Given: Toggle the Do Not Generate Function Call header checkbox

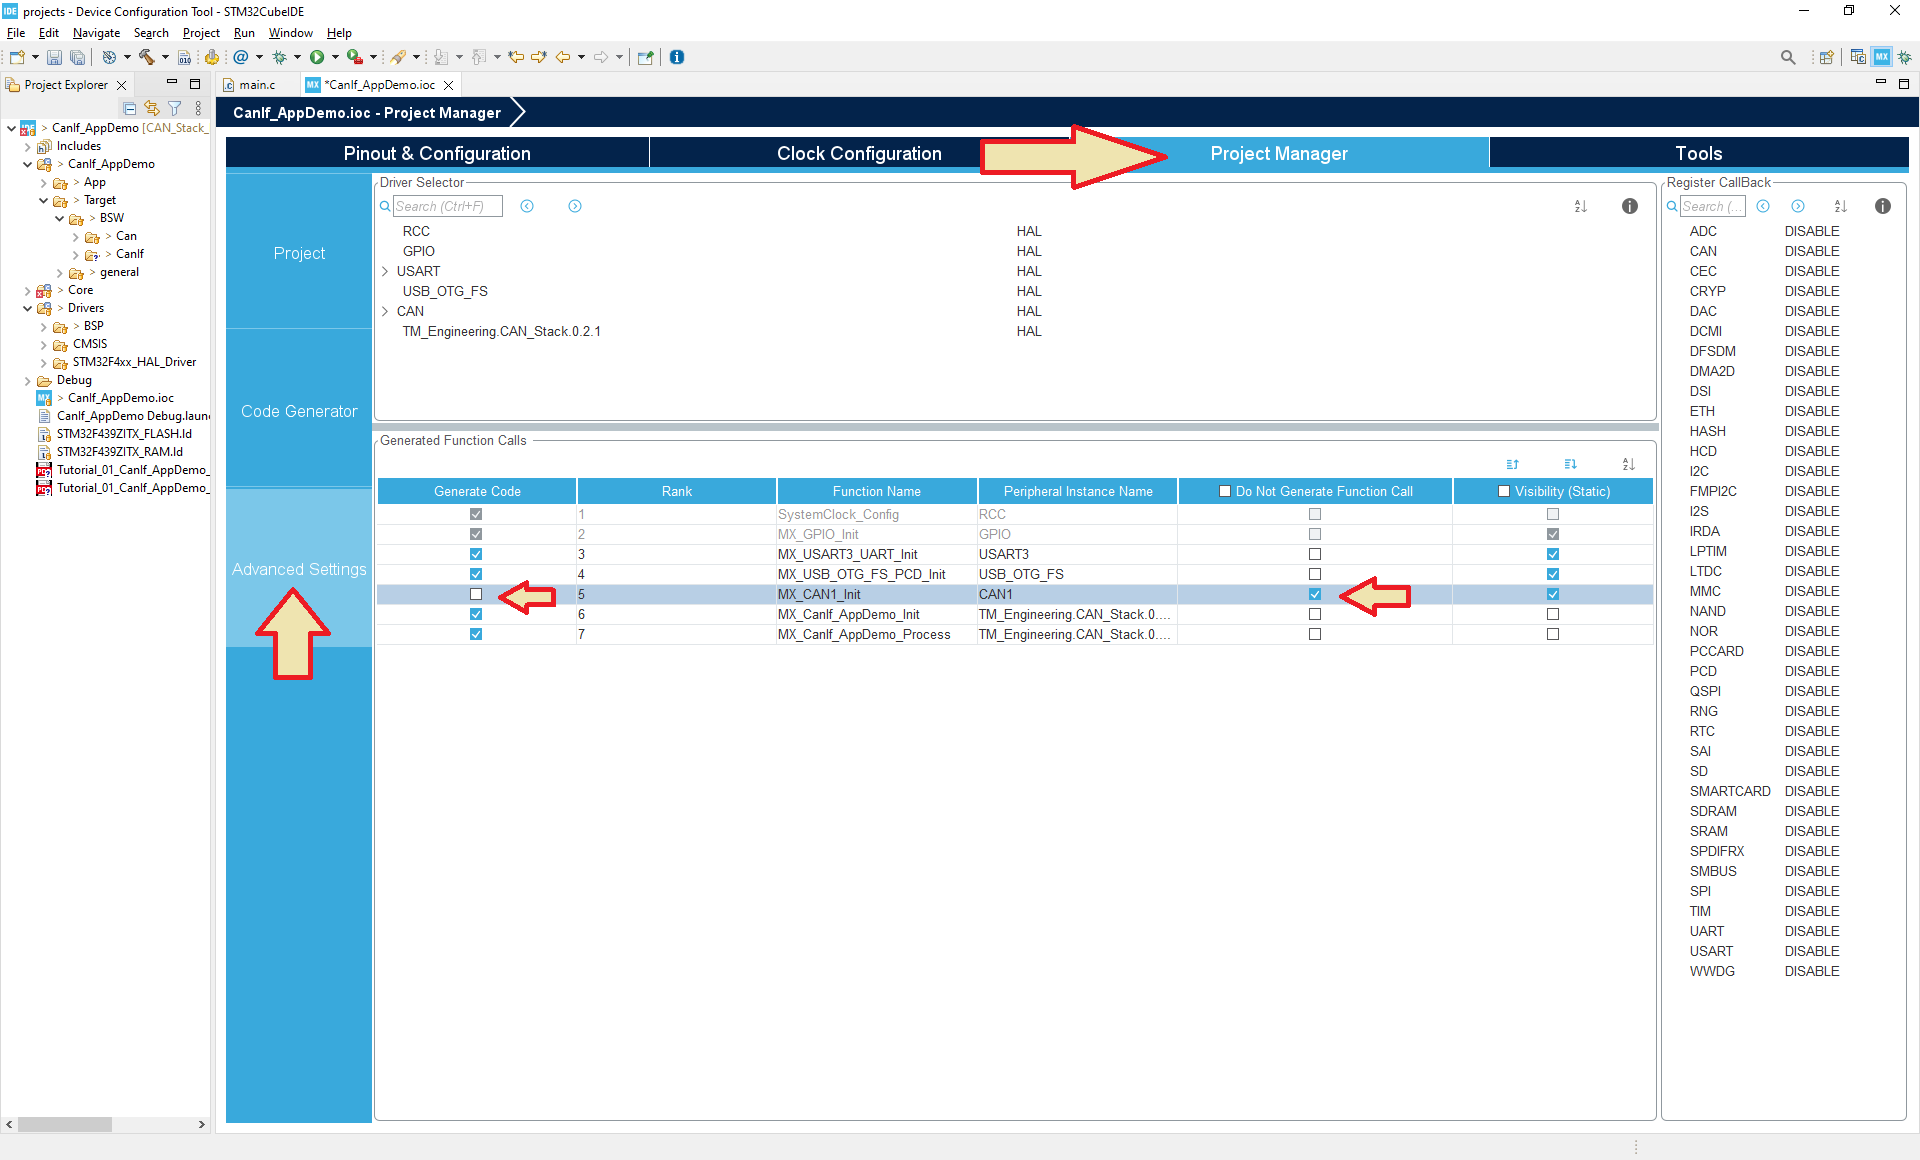Looking at the screenshot, I should pyautogui.click(x=1225, y=491).
